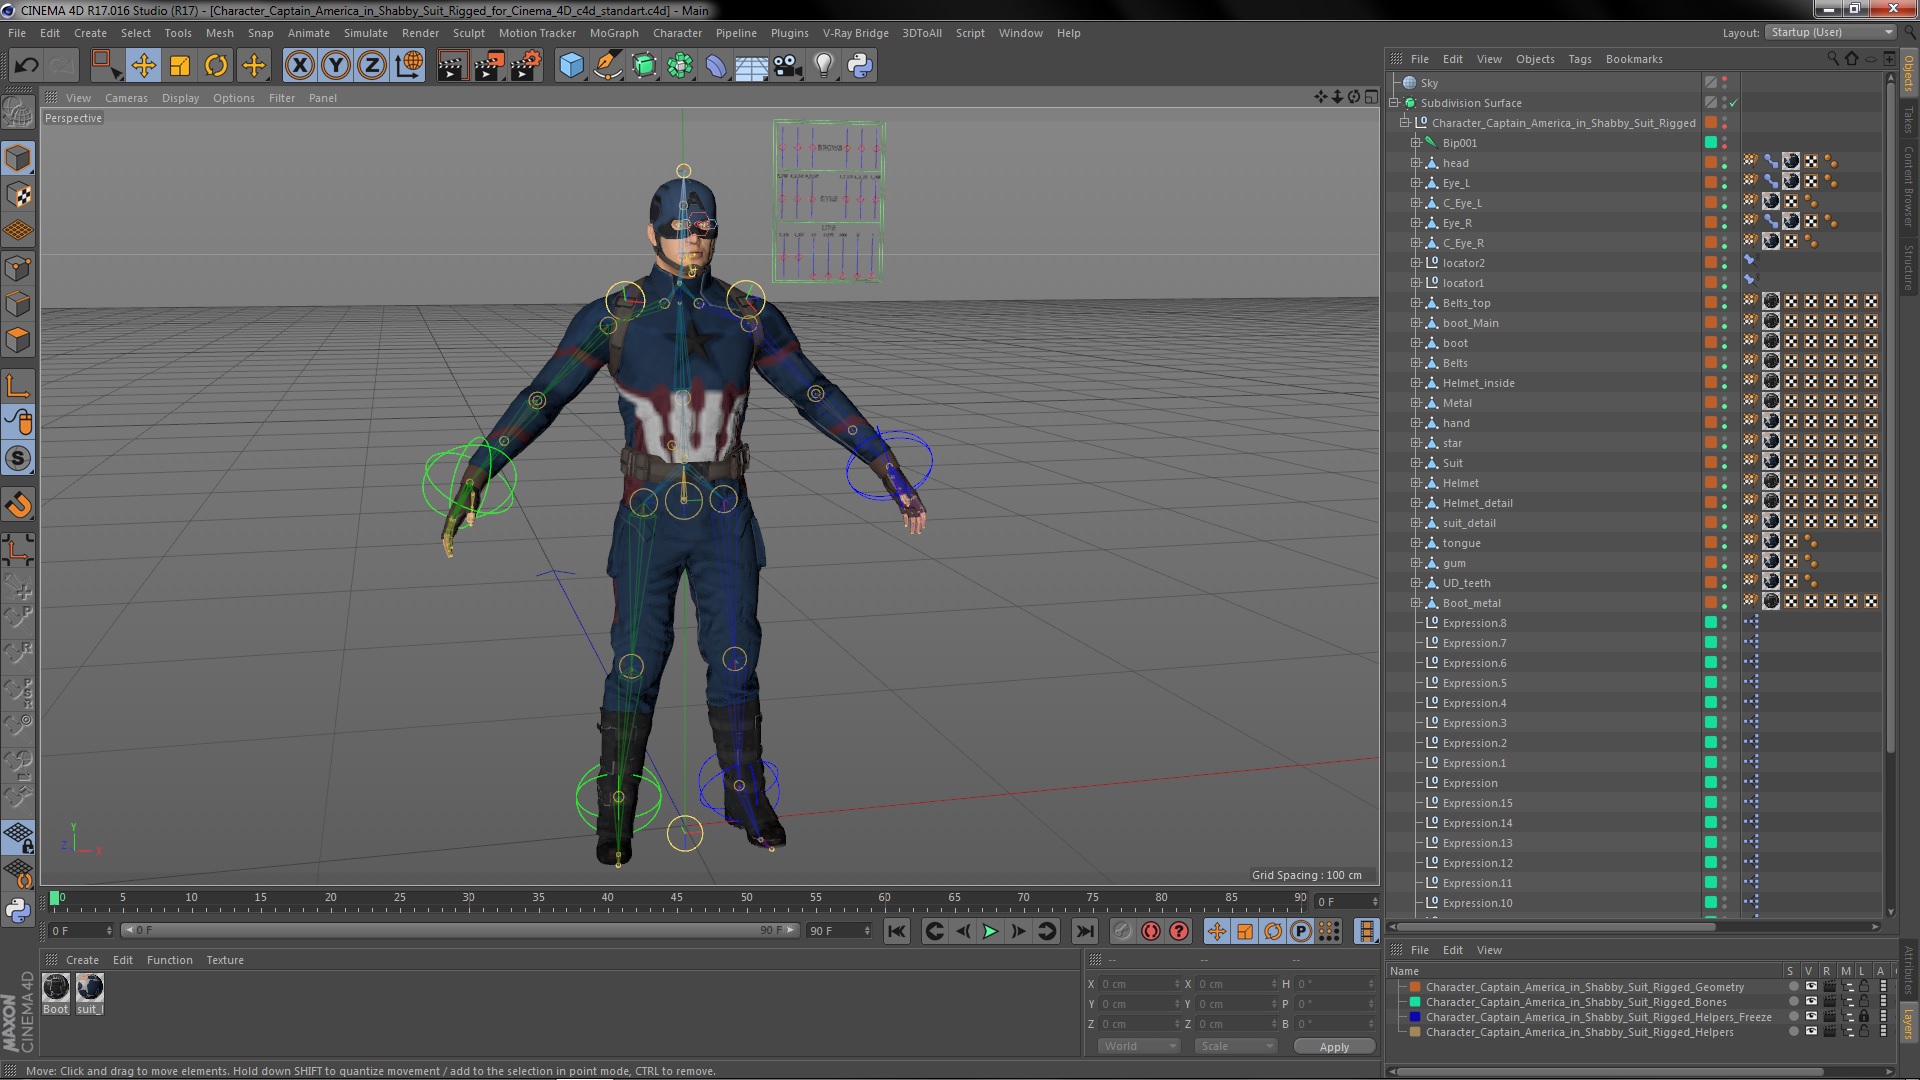Click the X position field

[x=1140, y=984]
